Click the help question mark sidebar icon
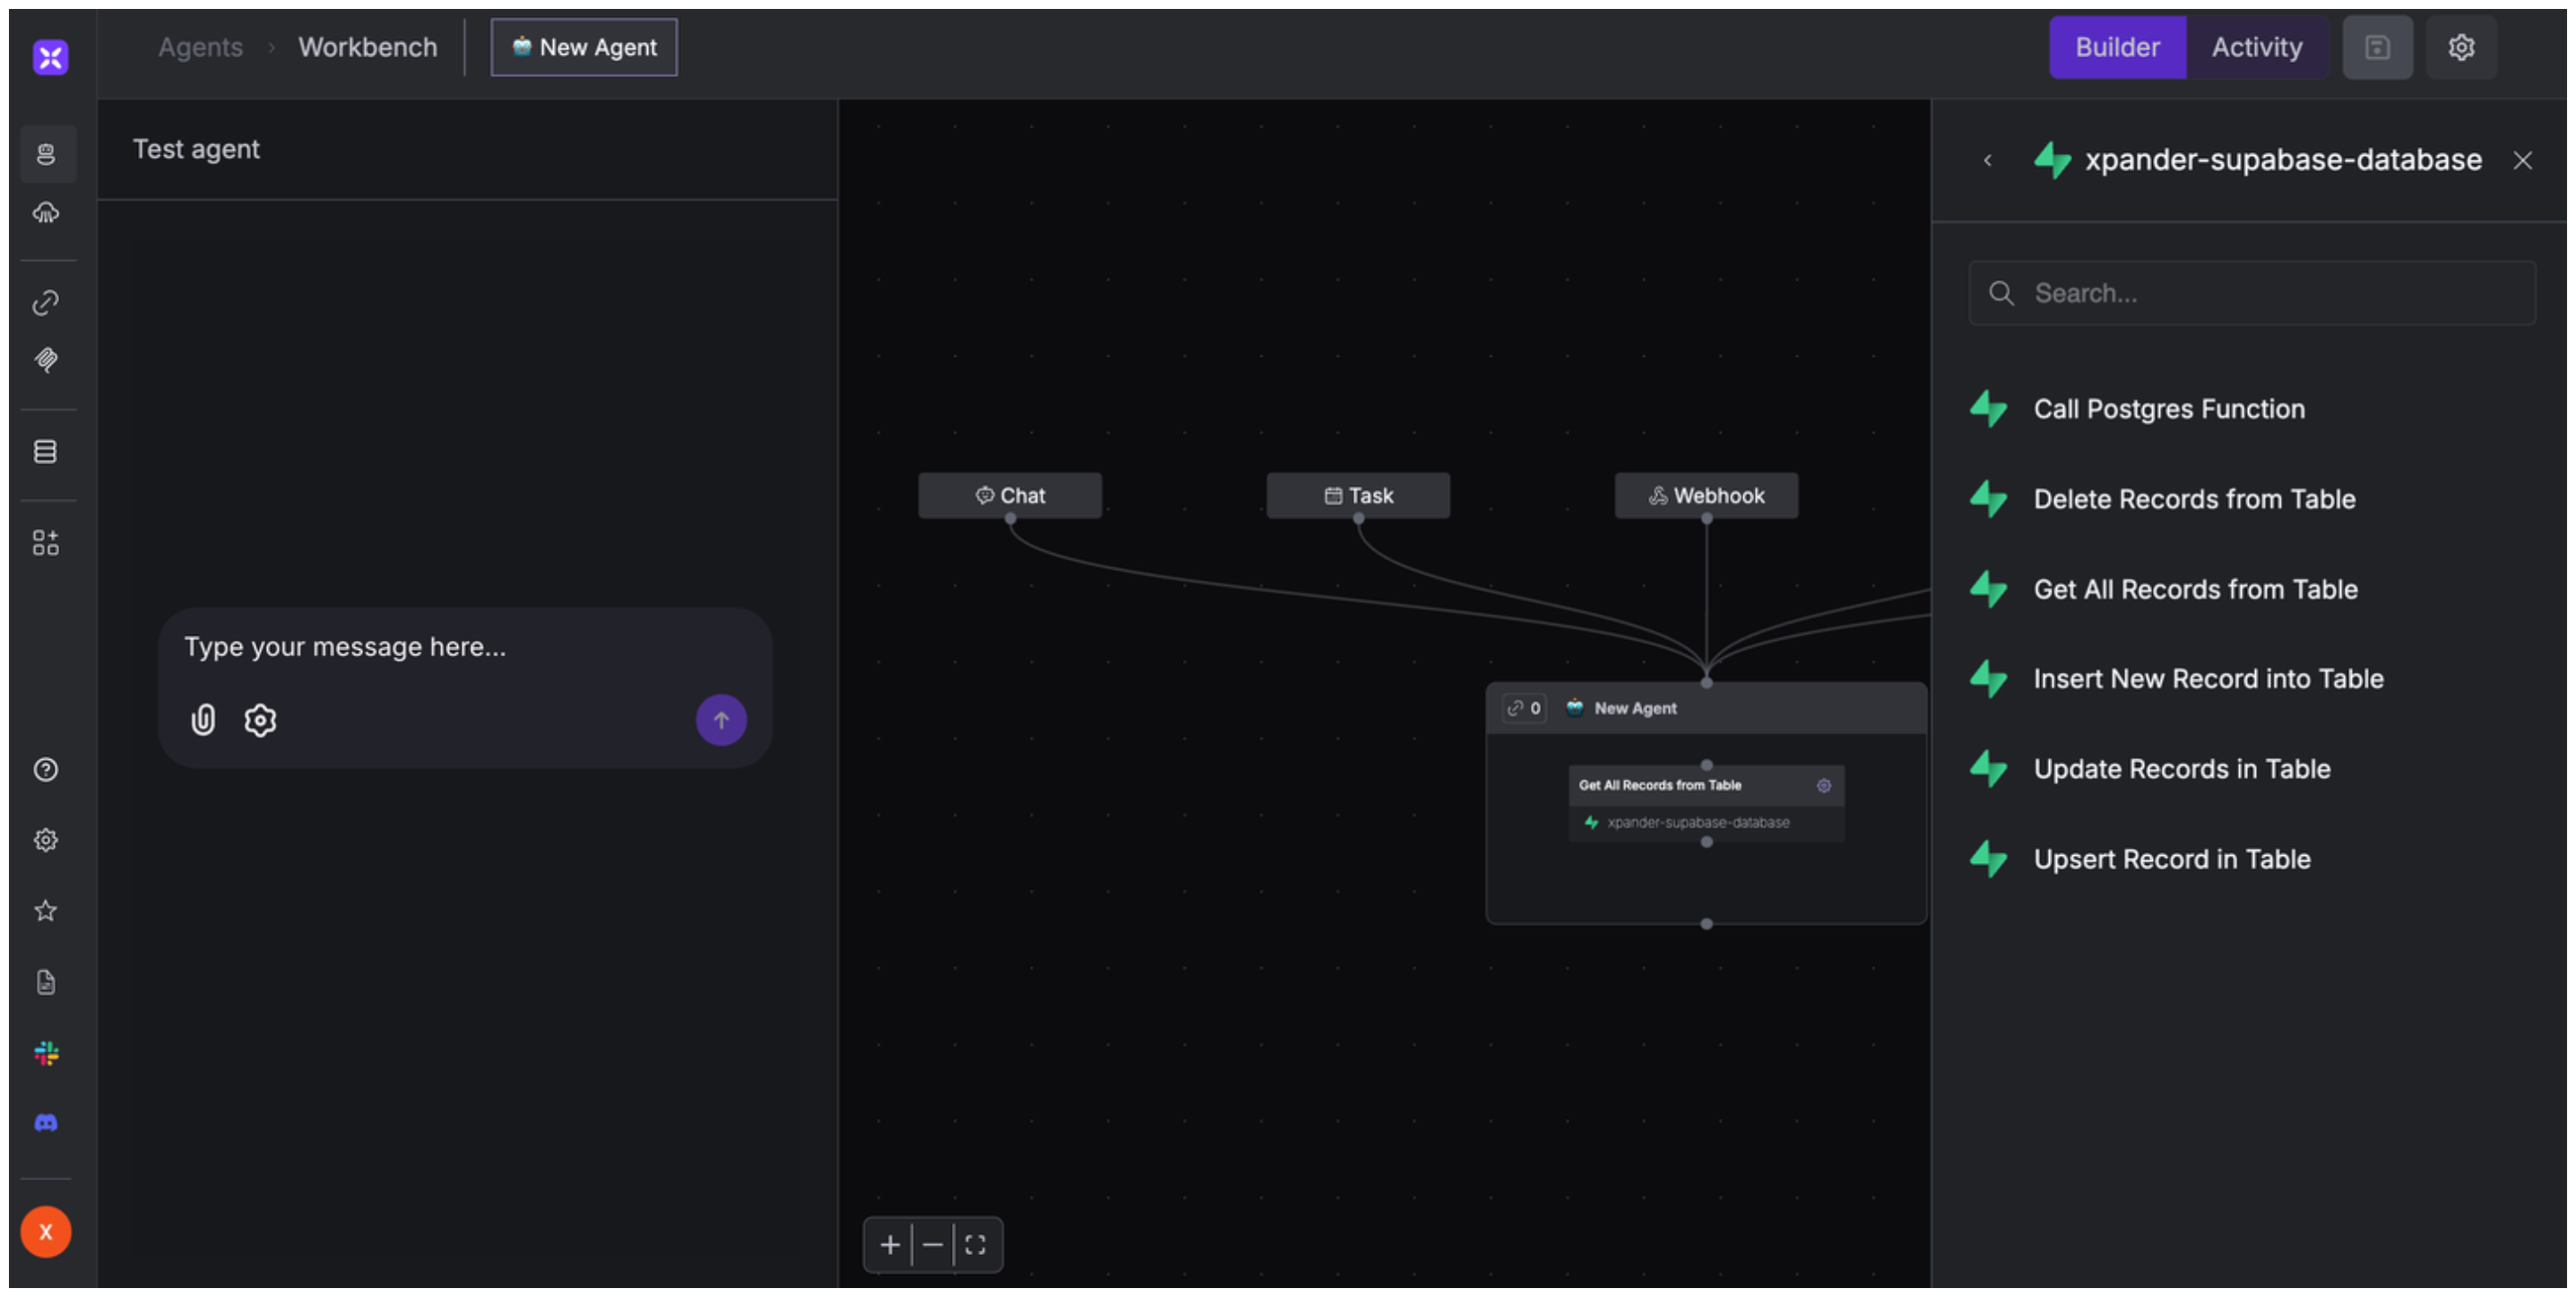2576x1297 pixels. [x=46, y=770]
